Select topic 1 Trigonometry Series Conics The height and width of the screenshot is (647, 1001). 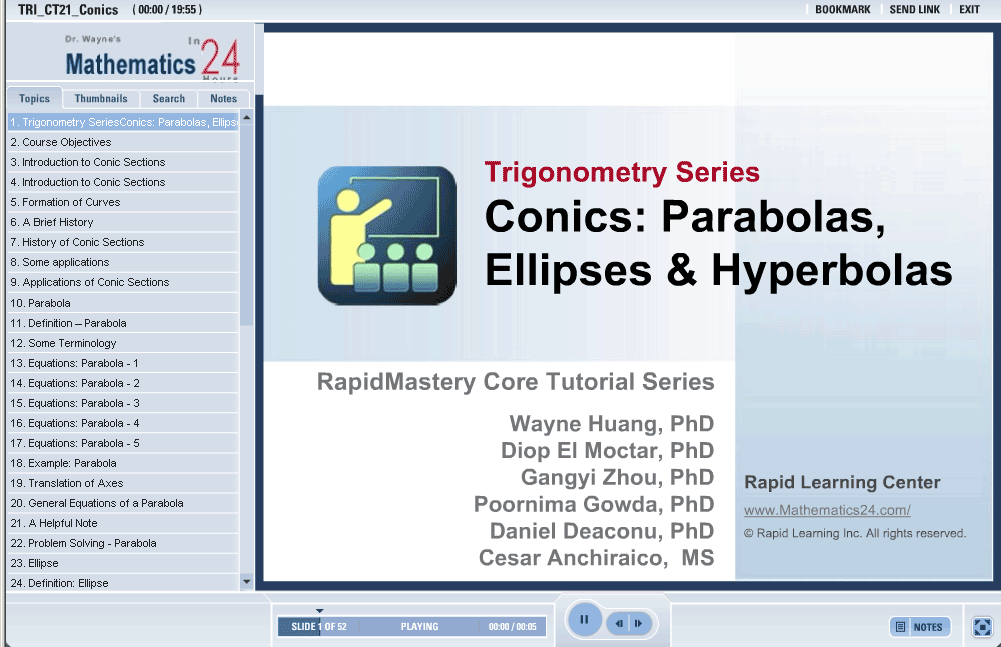click(123, 122)
